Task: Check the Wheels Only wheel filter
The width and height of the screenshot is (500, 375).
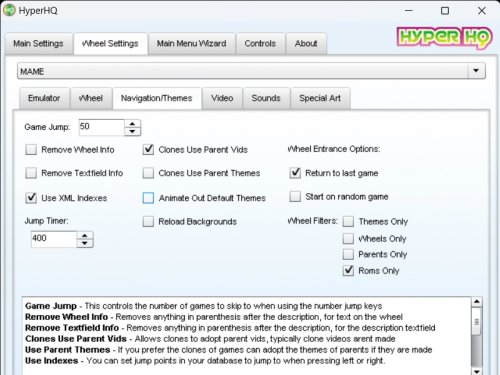Action: (x=348, y=239)
